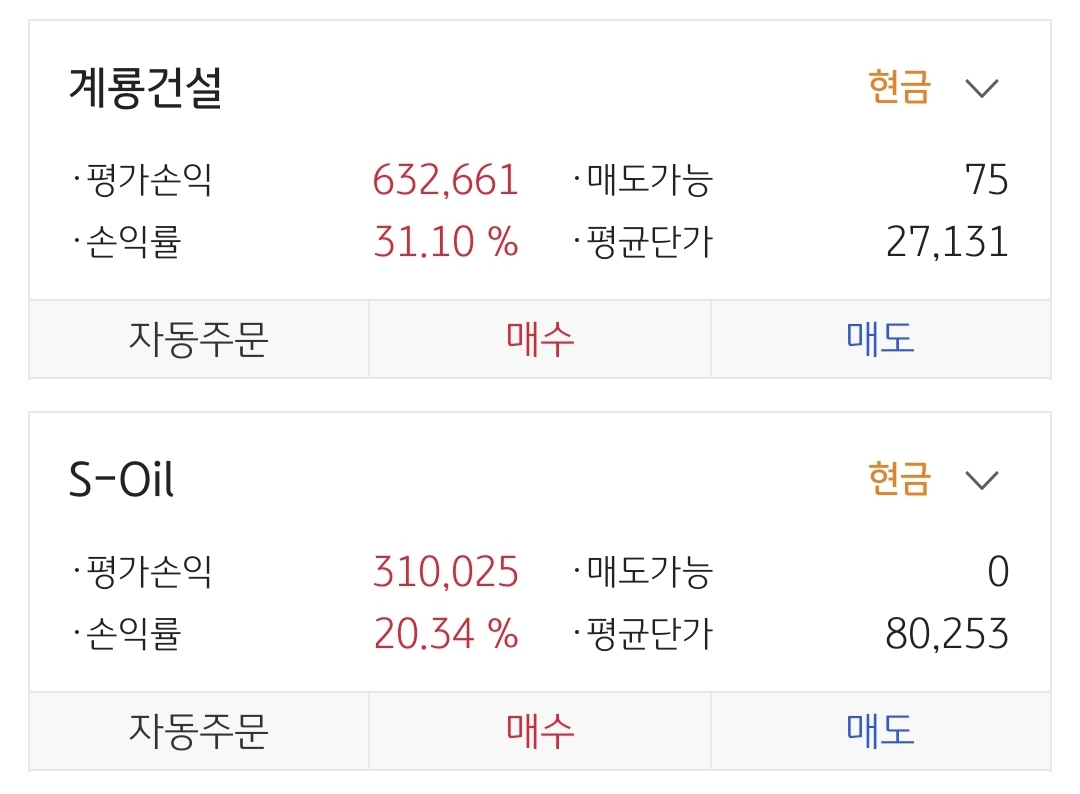The width and height of the screenshot is (1080, 794).
Task: Open 자동주문 for S-Oil
Action: [x=198, y=731]
